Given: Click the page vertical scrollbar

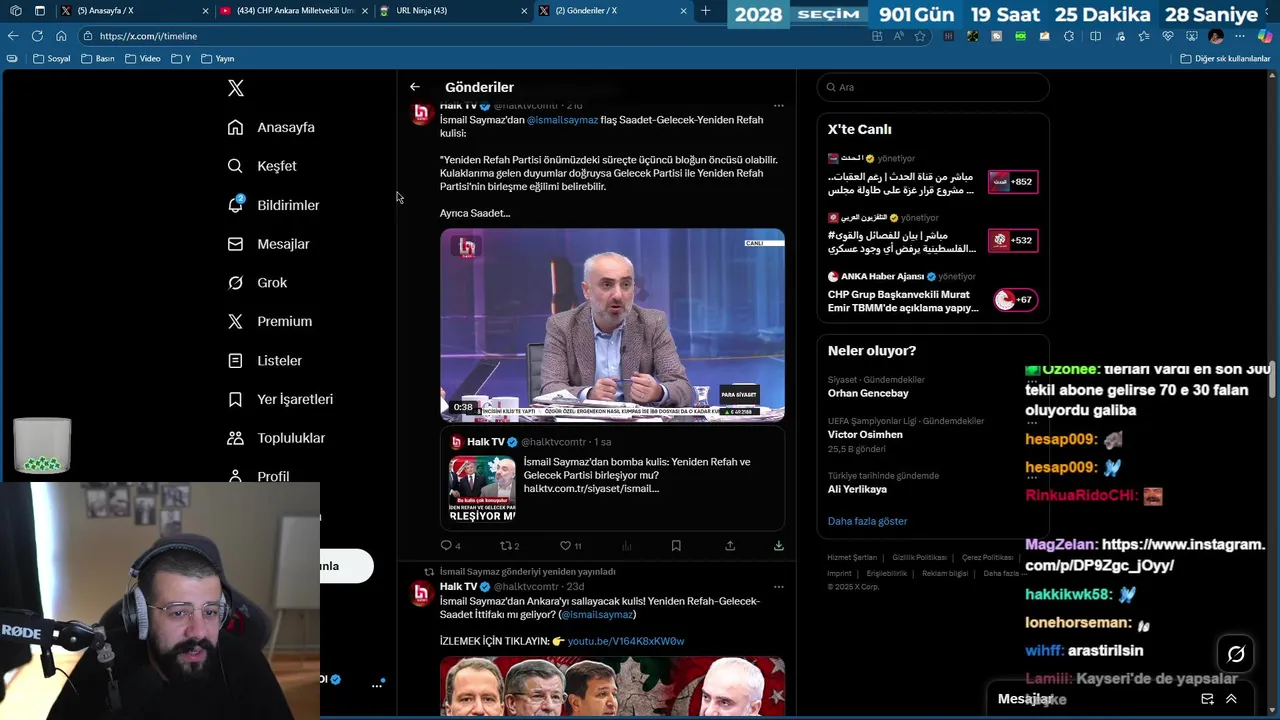Looking at the screenshot, I should 1273,380.
